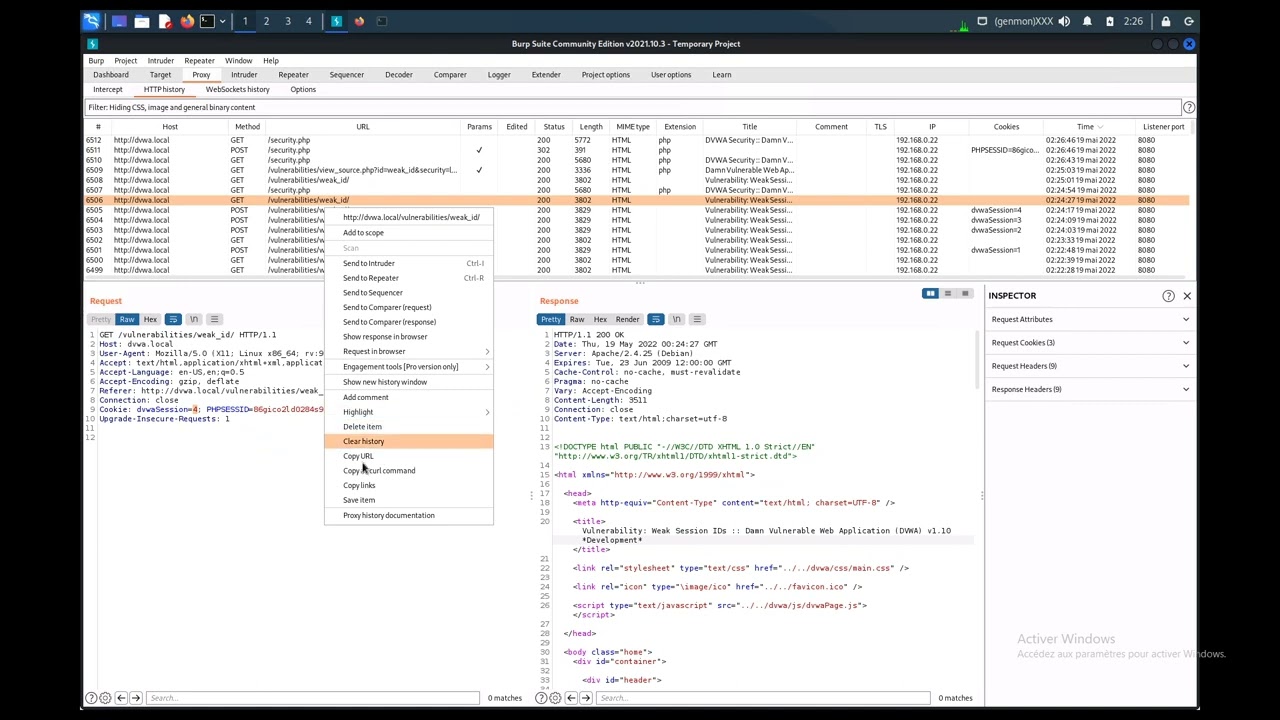Open the Intercept sub-tab
1280x720 pixels.
tap(108, 90)
